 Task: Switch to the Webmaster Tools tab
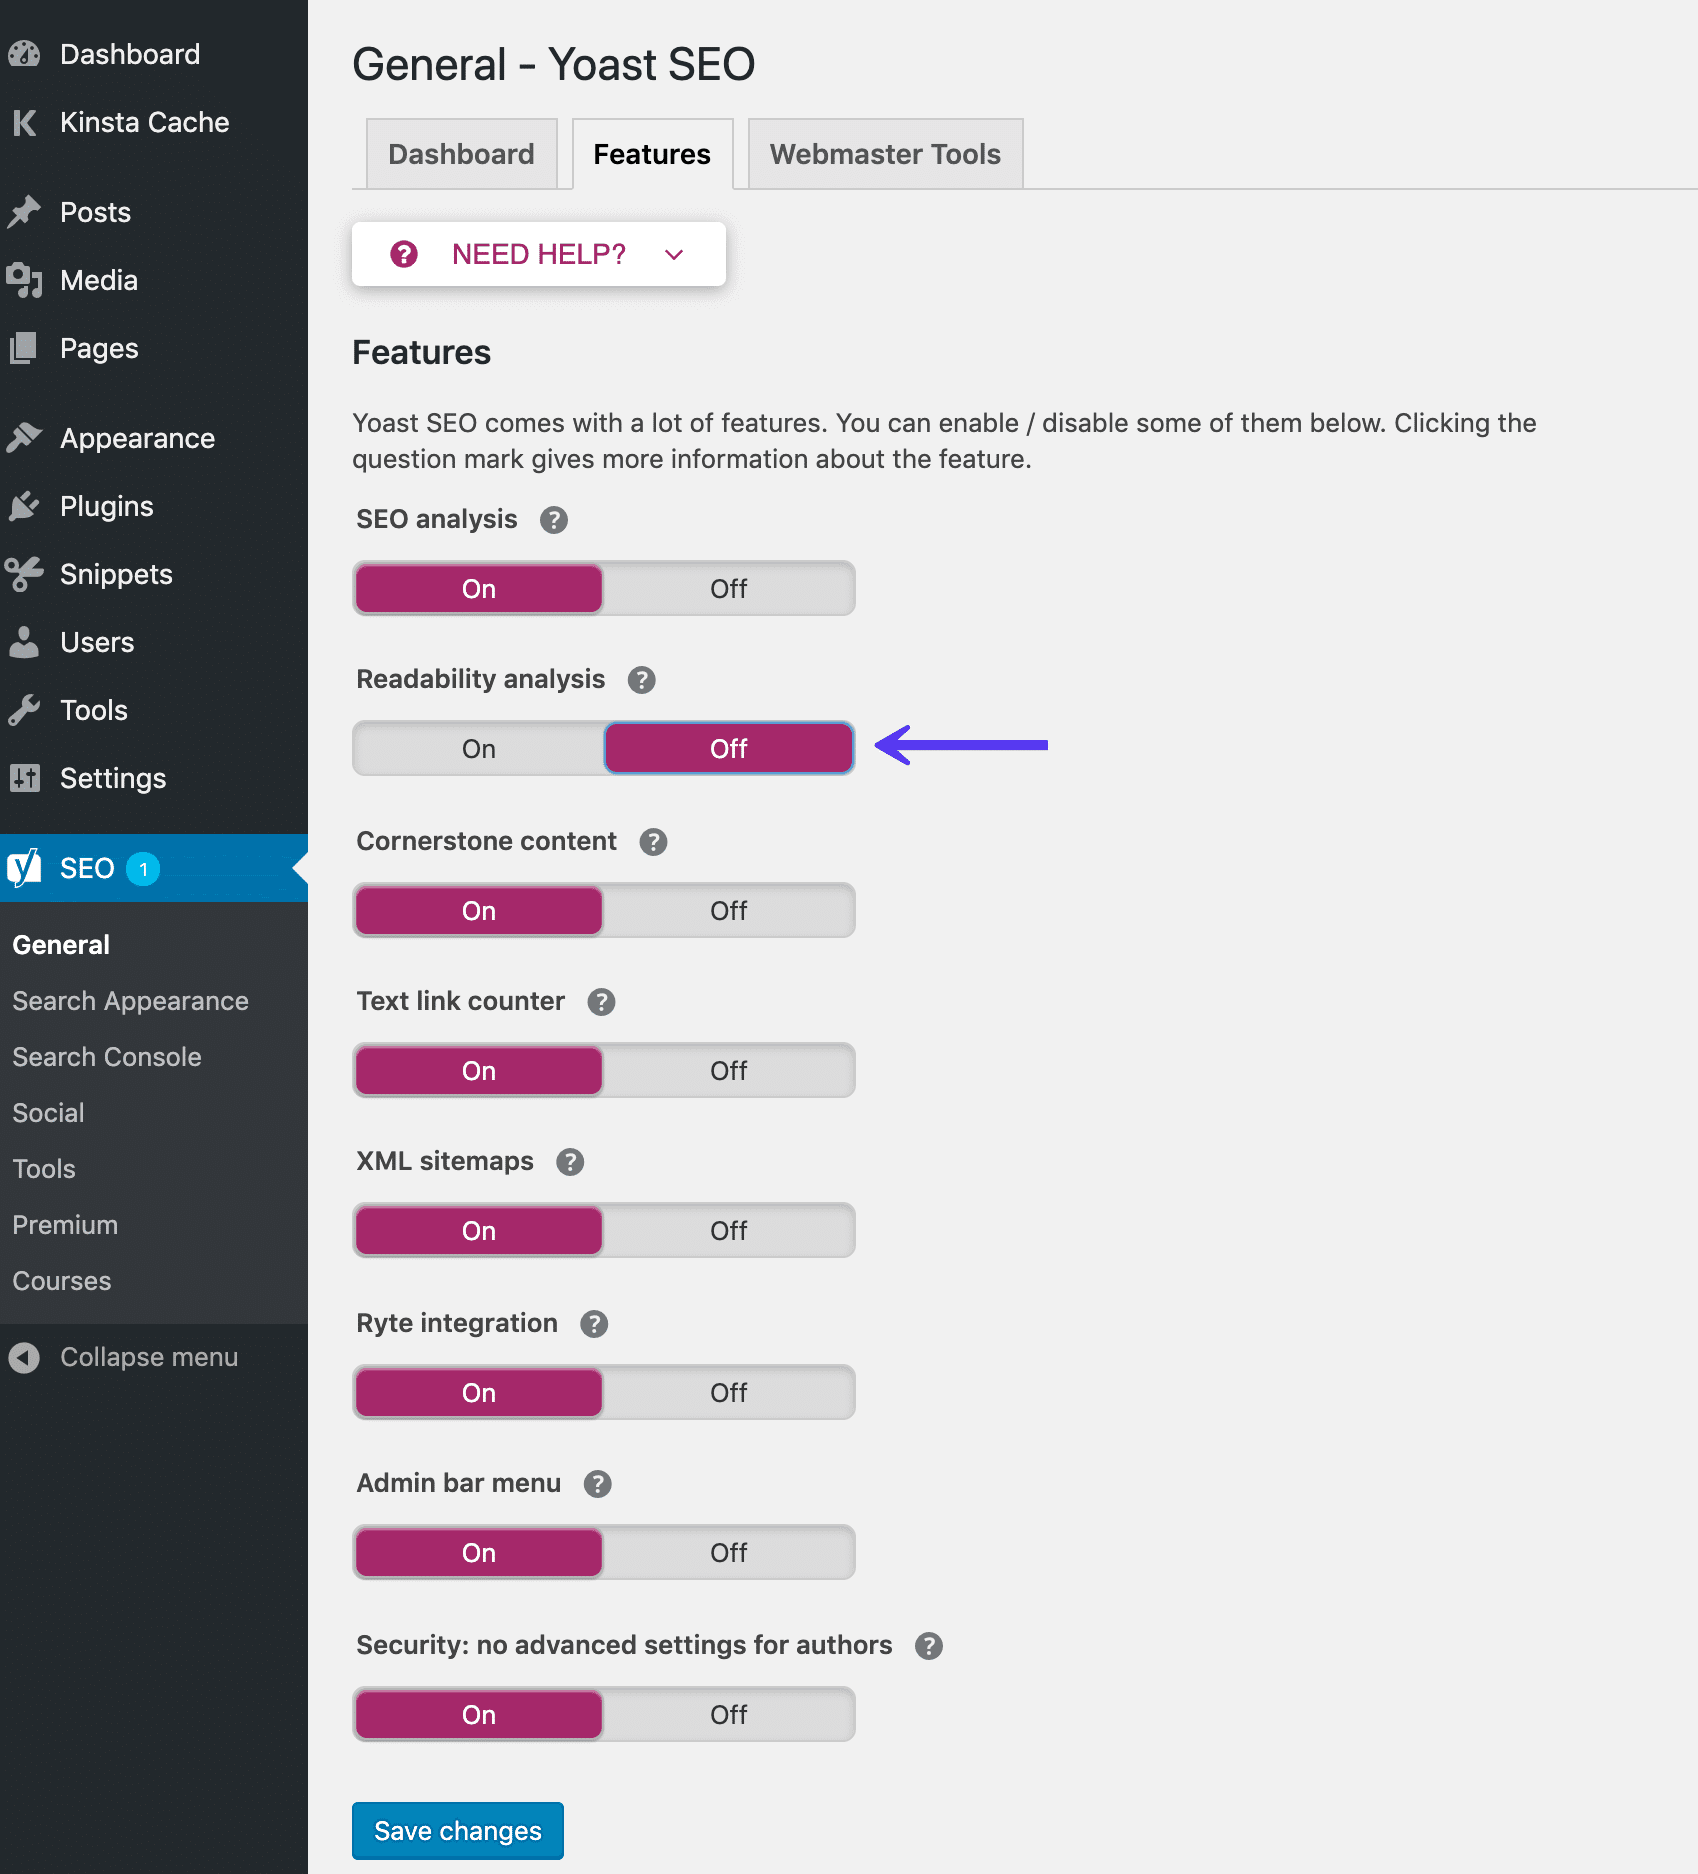click(x=884, y=154)
